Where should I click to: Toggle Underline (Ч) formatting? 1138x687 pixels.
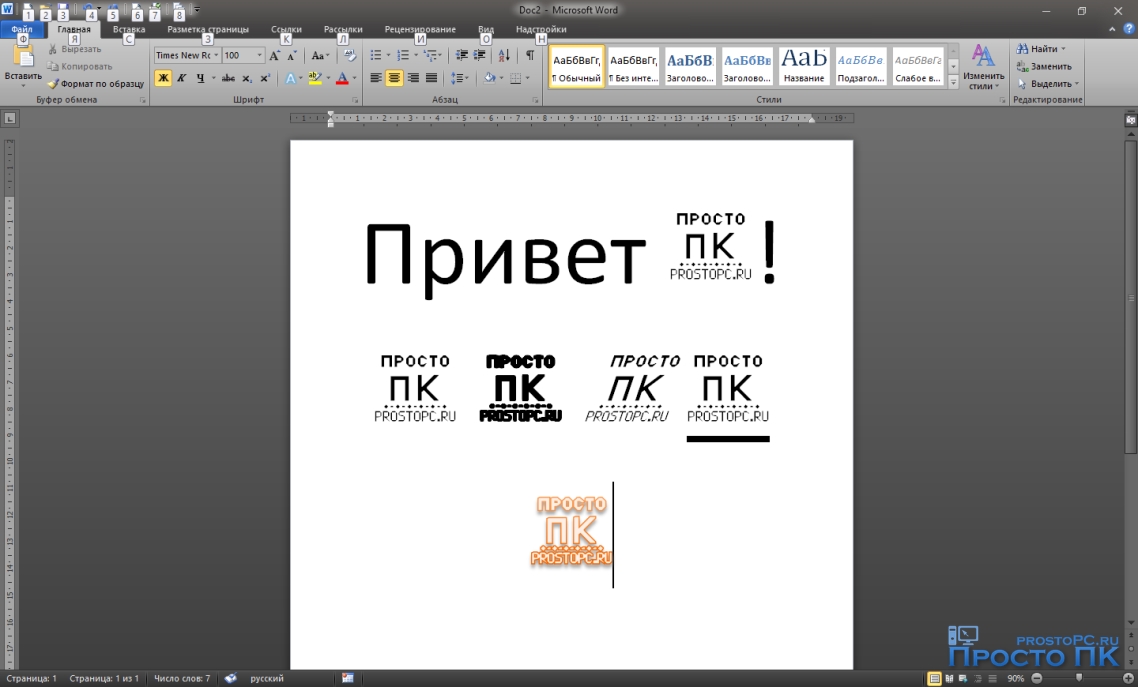[x=200, y=78]
